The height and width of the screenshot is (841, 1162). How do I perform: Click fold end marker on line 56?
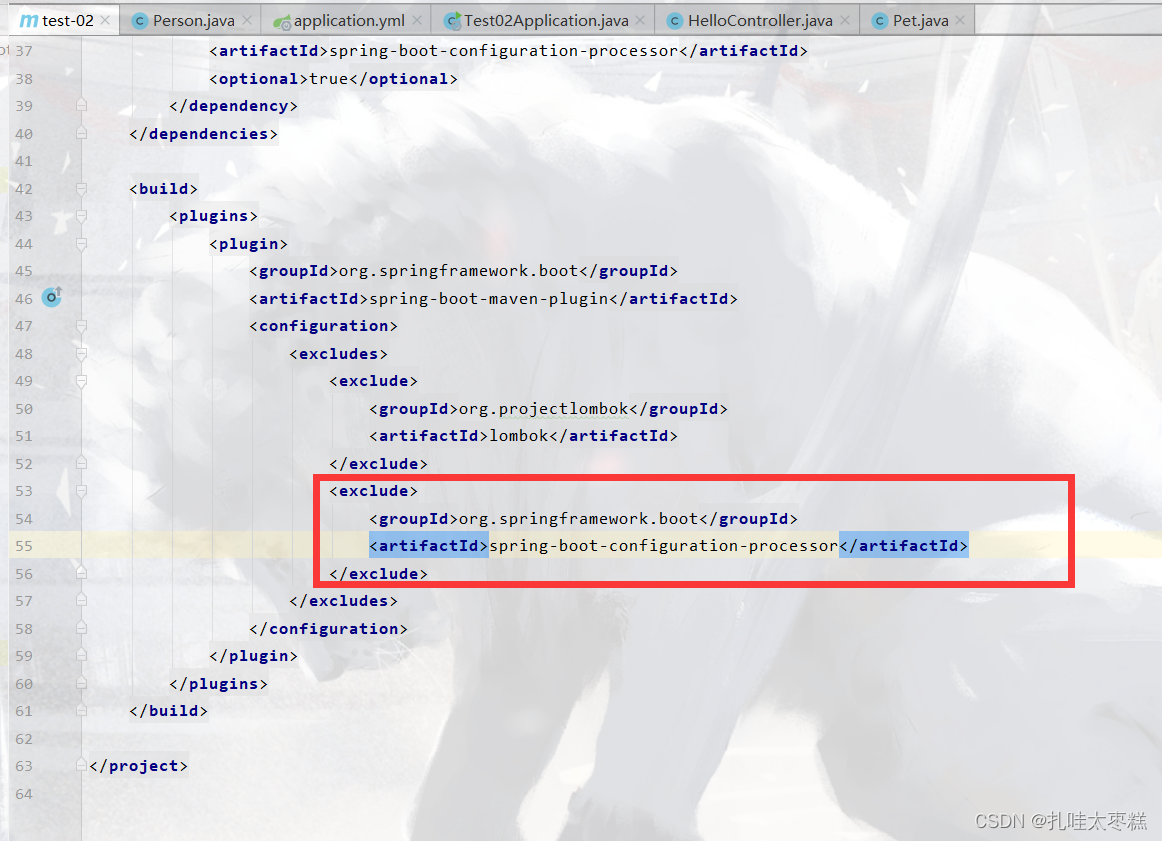[82, 573]
